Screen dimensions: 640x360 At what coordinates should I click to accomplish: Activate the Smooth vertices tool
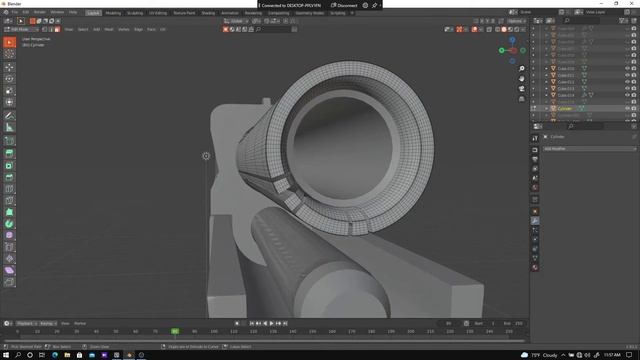click(x=9, y=236)
